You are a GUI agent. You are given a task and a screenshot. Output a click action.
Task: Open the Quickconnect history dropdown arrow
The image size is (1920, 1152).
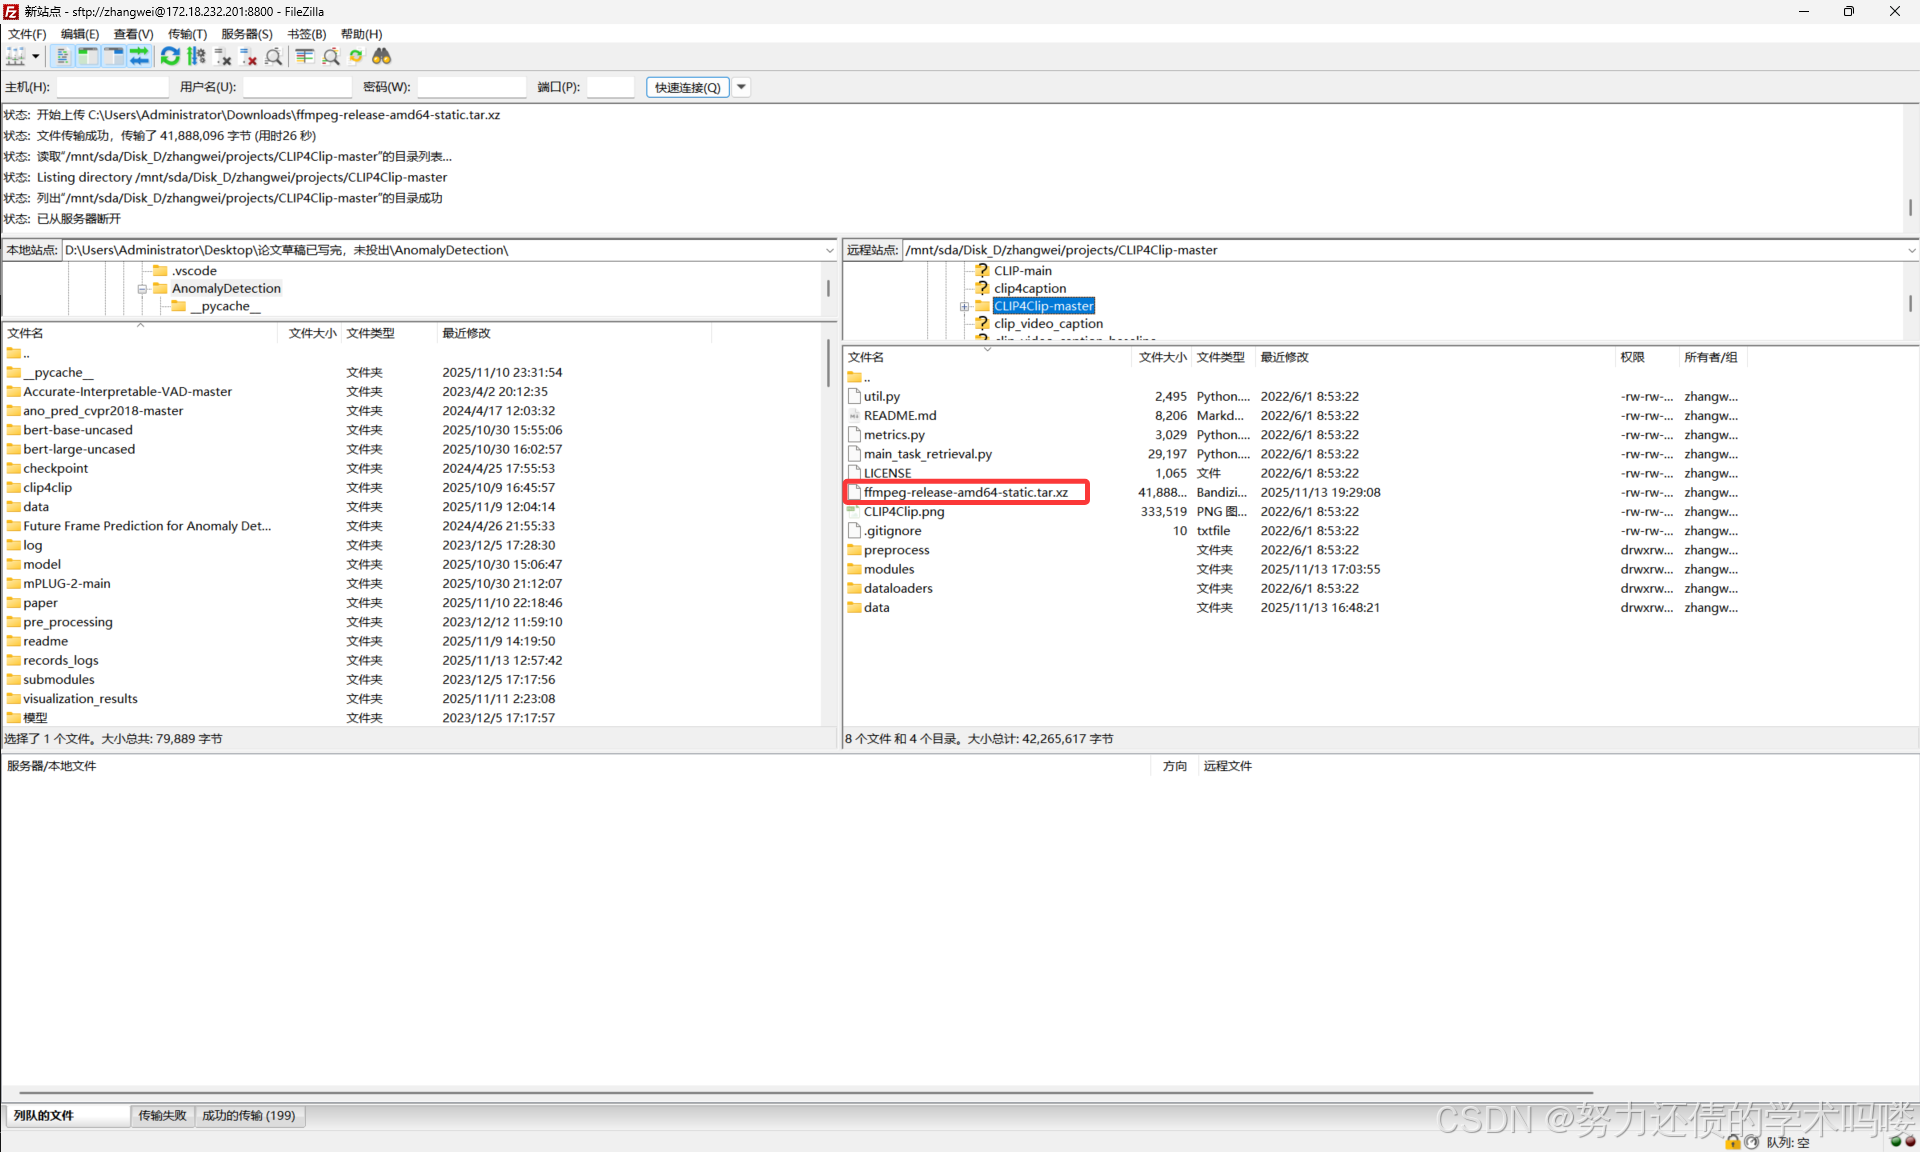[x=742, y=87]
